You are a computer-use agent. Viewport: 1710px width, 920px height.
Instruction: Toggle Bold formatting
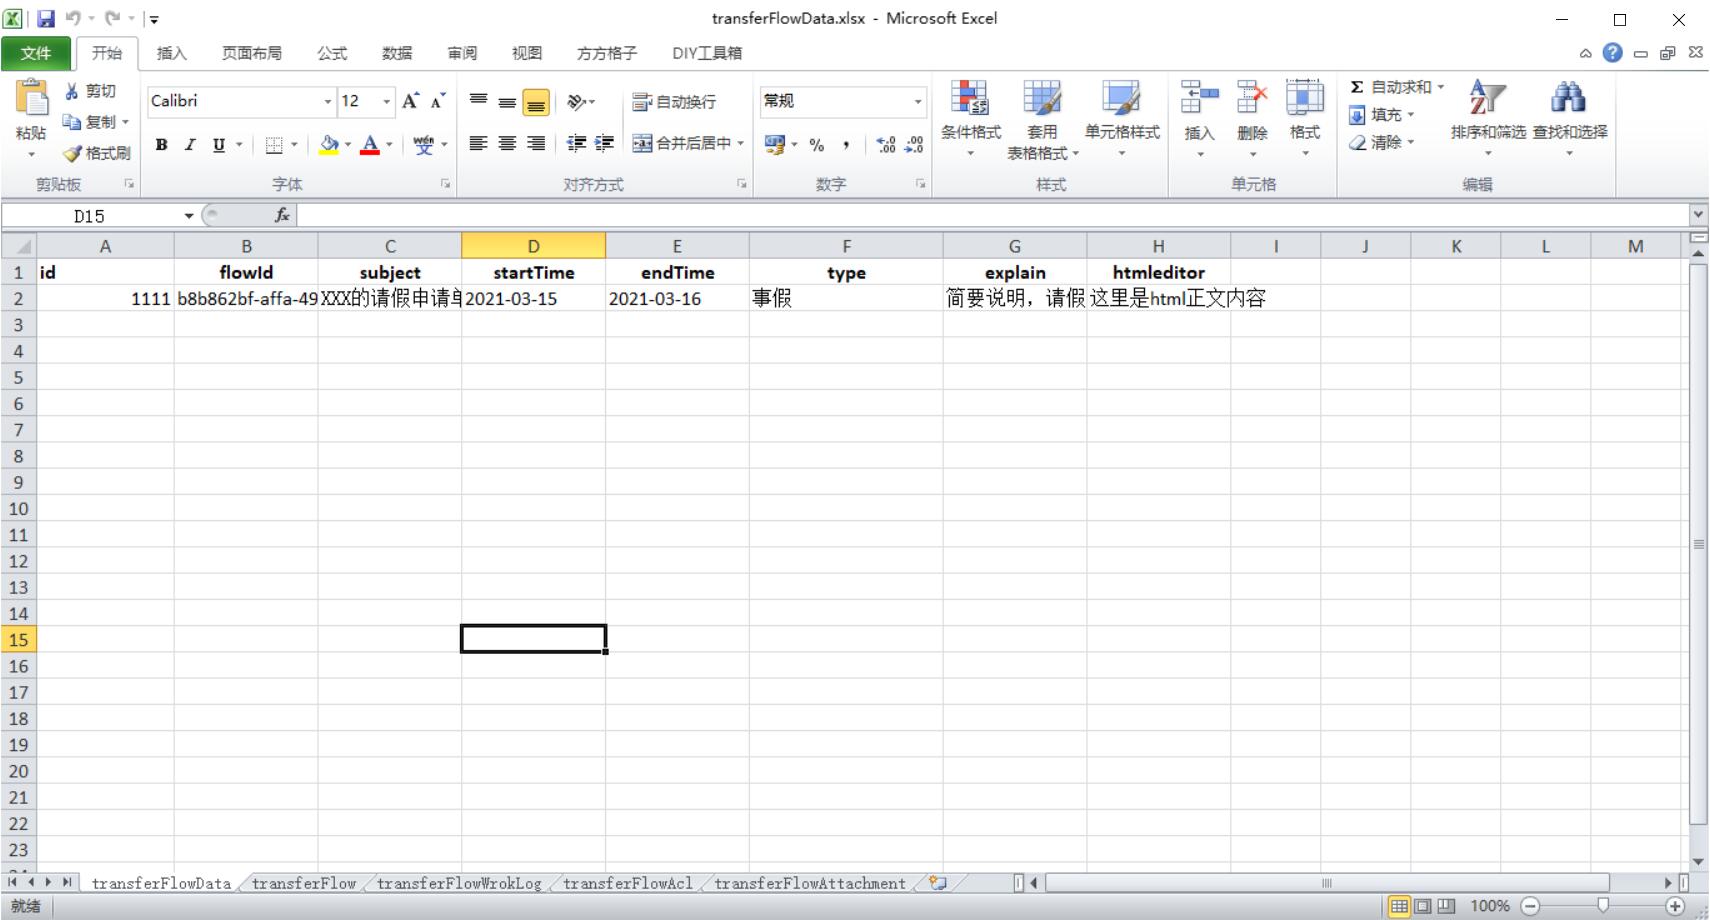tap(161, 145)
